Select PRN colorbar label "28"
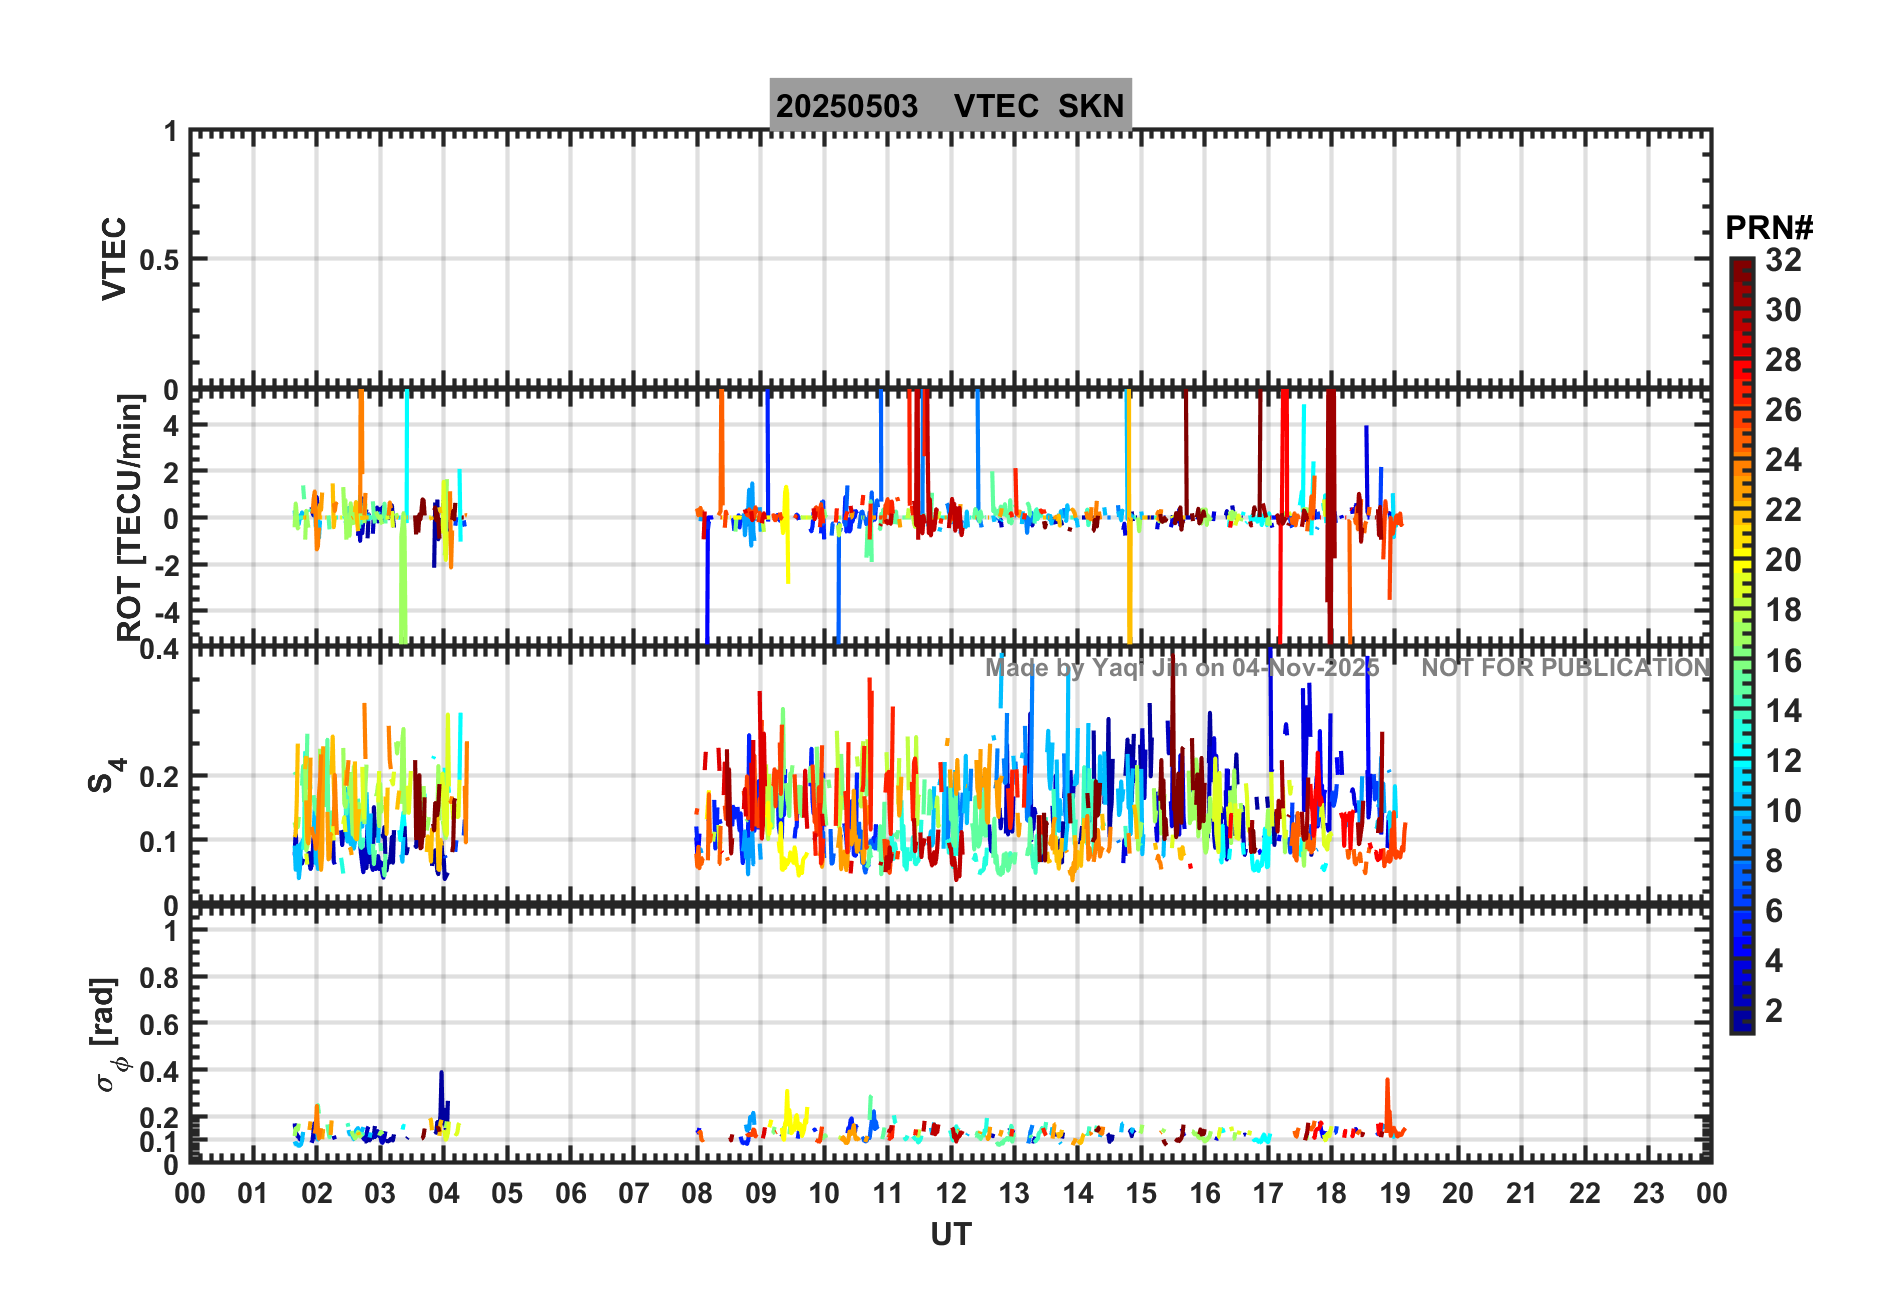The width and height of the screenshot is (1902, 1292). tap(1783, 360)
